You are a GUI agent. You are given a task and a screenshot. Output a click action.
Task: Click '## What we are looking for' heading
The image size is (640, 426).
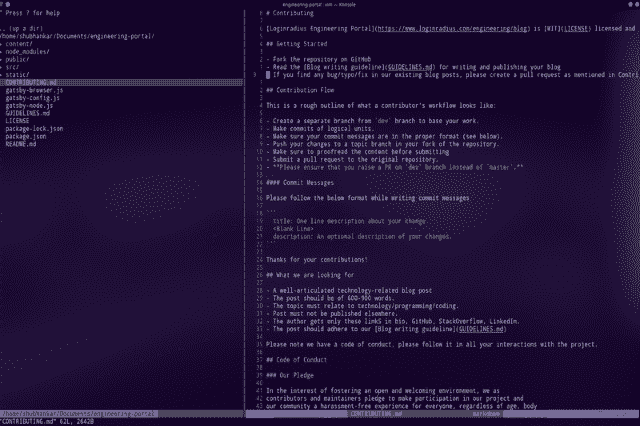pyautogui.click(x=310, y=275)
